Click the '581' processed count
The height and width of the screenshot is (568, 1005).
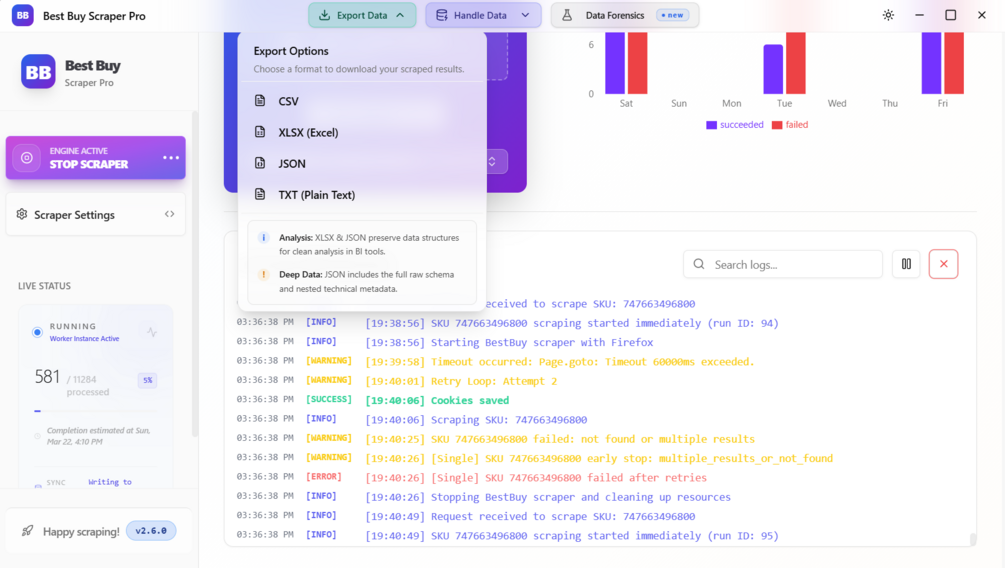[47, 376]
